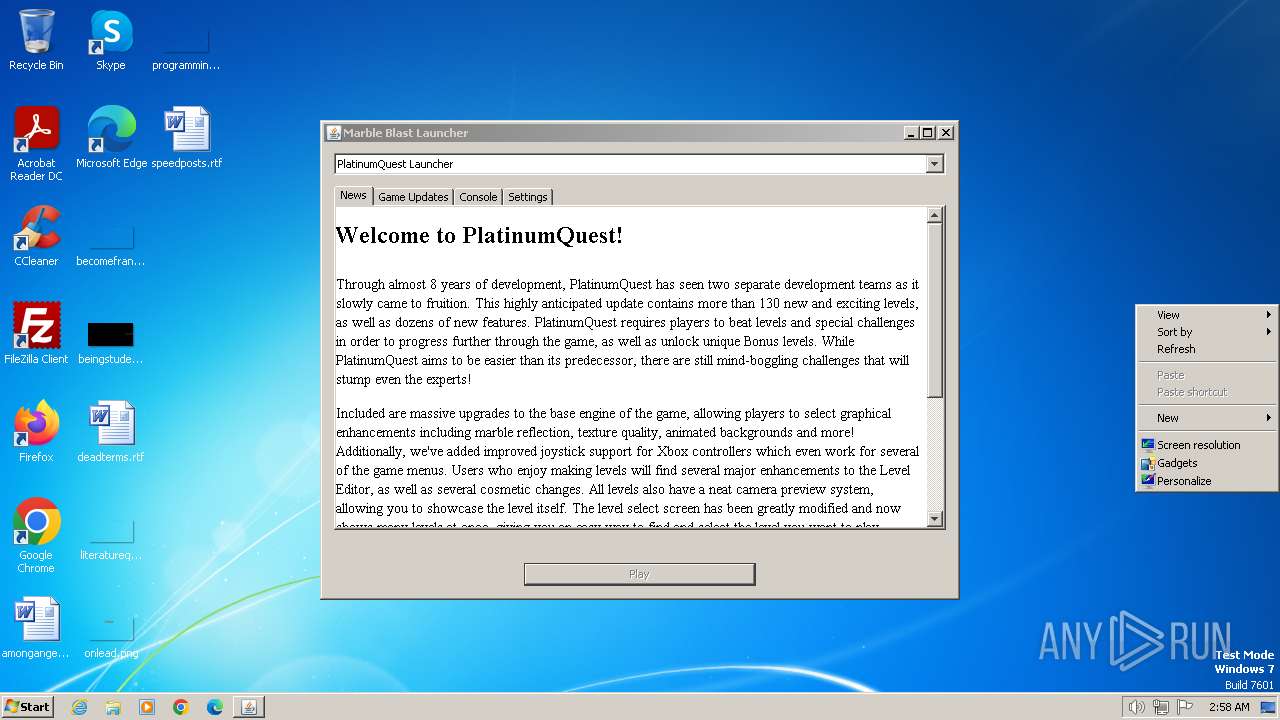The height and width of the screenshot is (720, 1280).
Task: Select the CCleaner desktop shortcut
Action: pyautogui.click(x=36, y=235)
